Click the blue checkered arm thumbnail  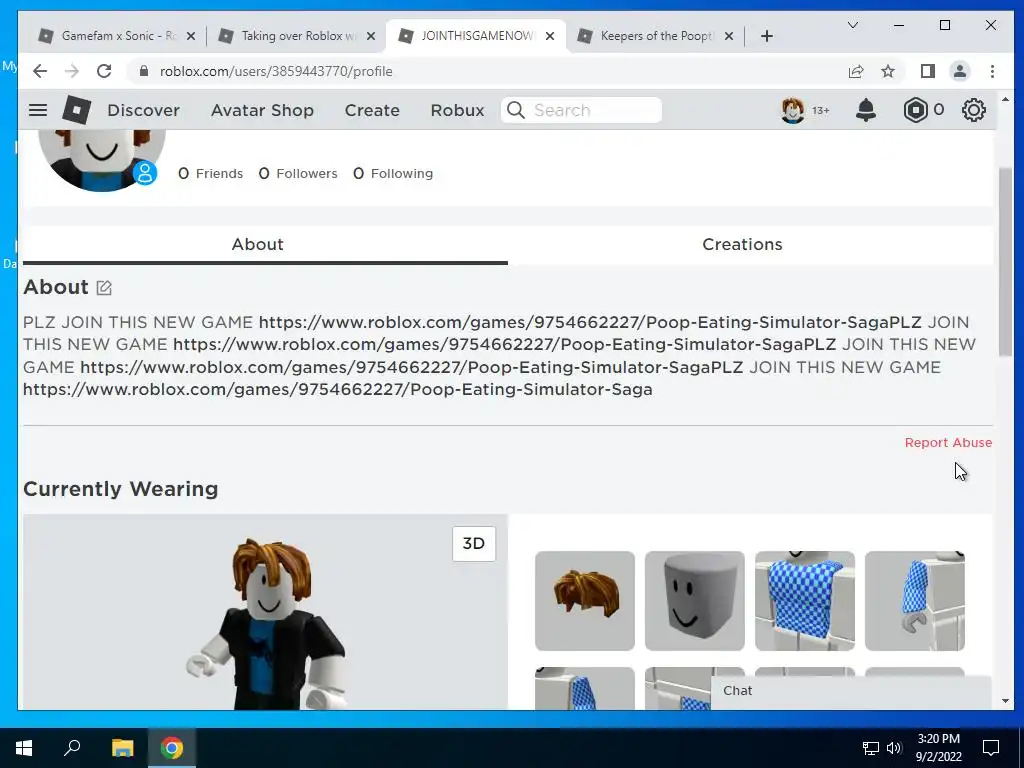[x=914, y=601]
